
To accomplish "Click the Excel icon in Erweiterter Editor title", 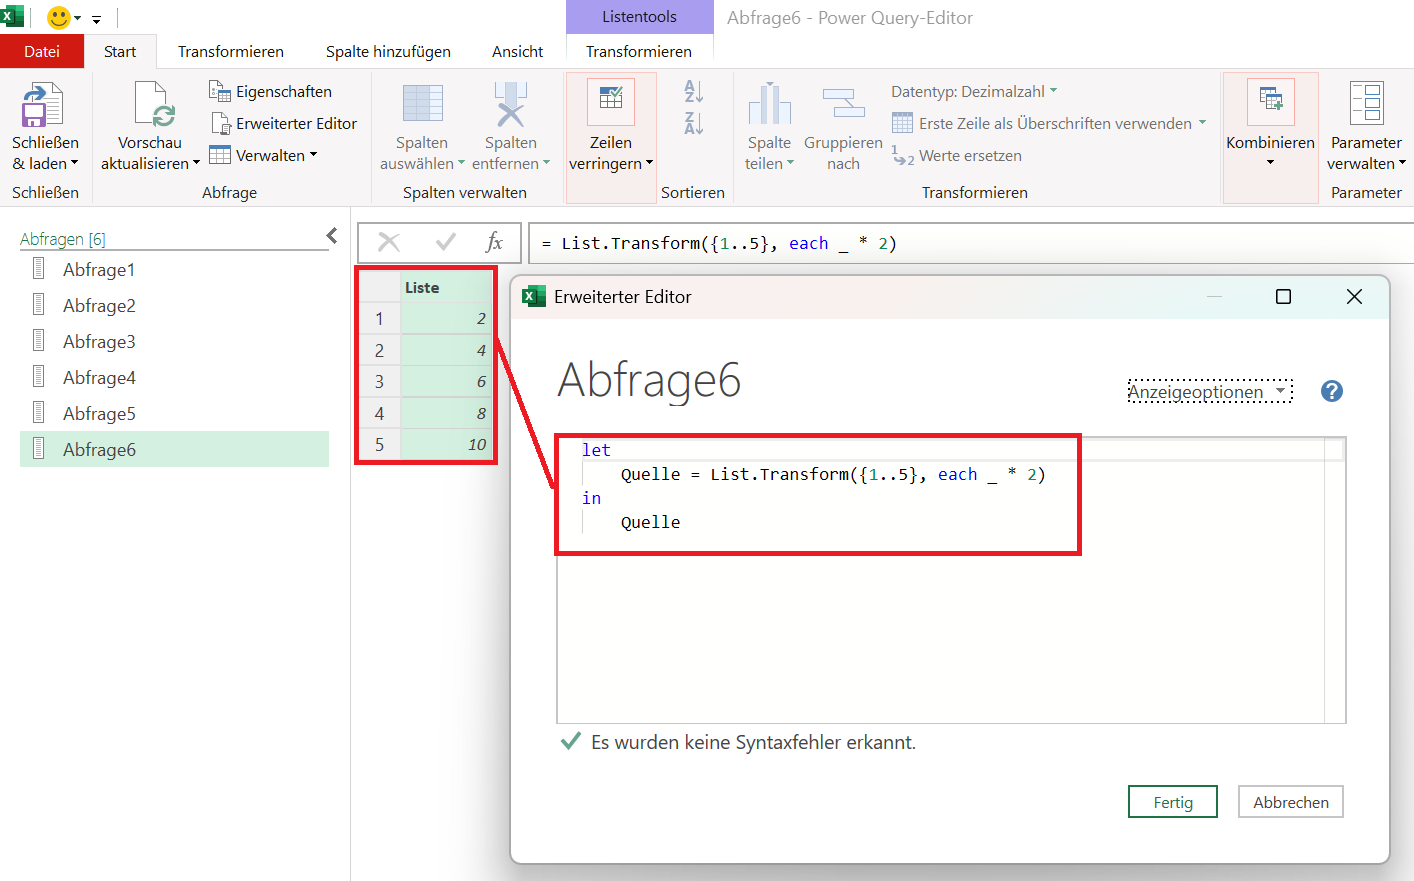I will 535,296.
